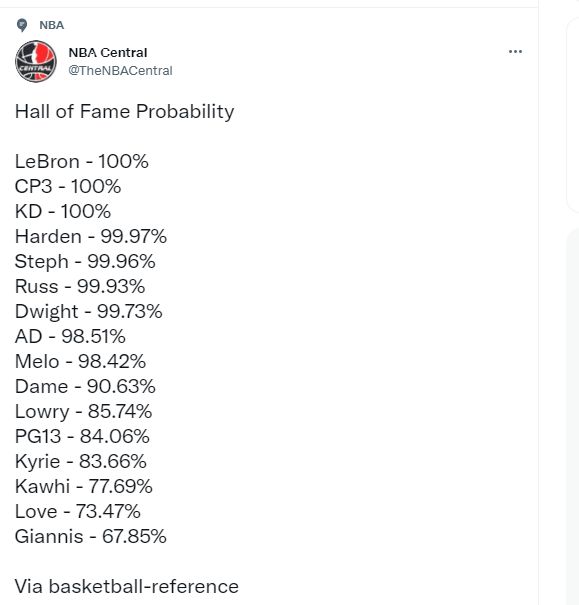
Task: Click the Kyrie - 83.66% line
Action: (81, 461)
